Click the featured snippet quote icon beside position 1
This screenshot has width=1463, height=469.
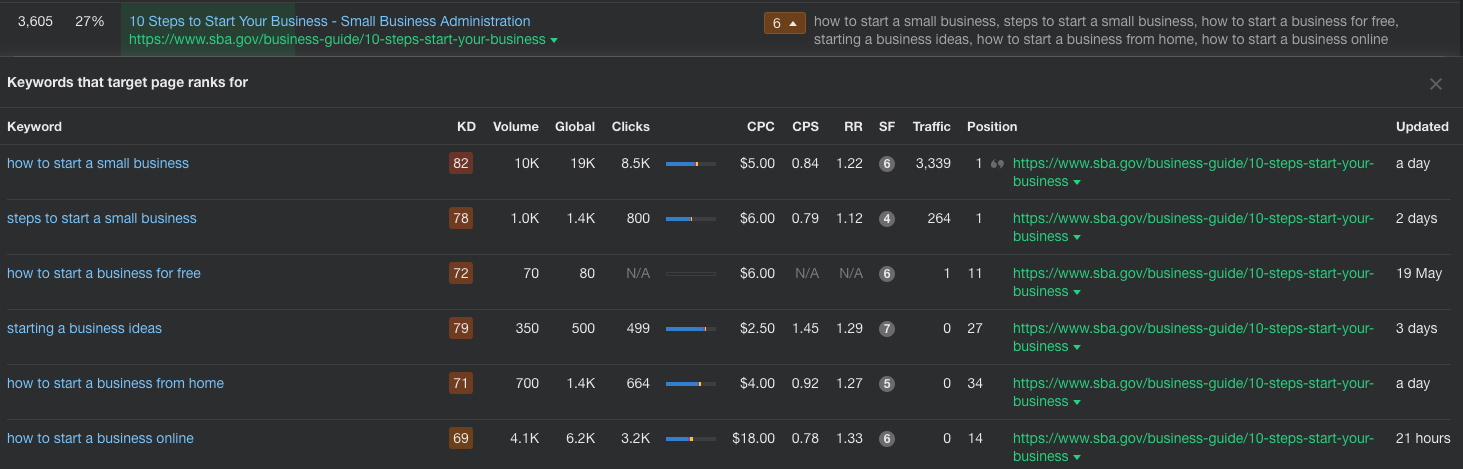coord(996,164)
